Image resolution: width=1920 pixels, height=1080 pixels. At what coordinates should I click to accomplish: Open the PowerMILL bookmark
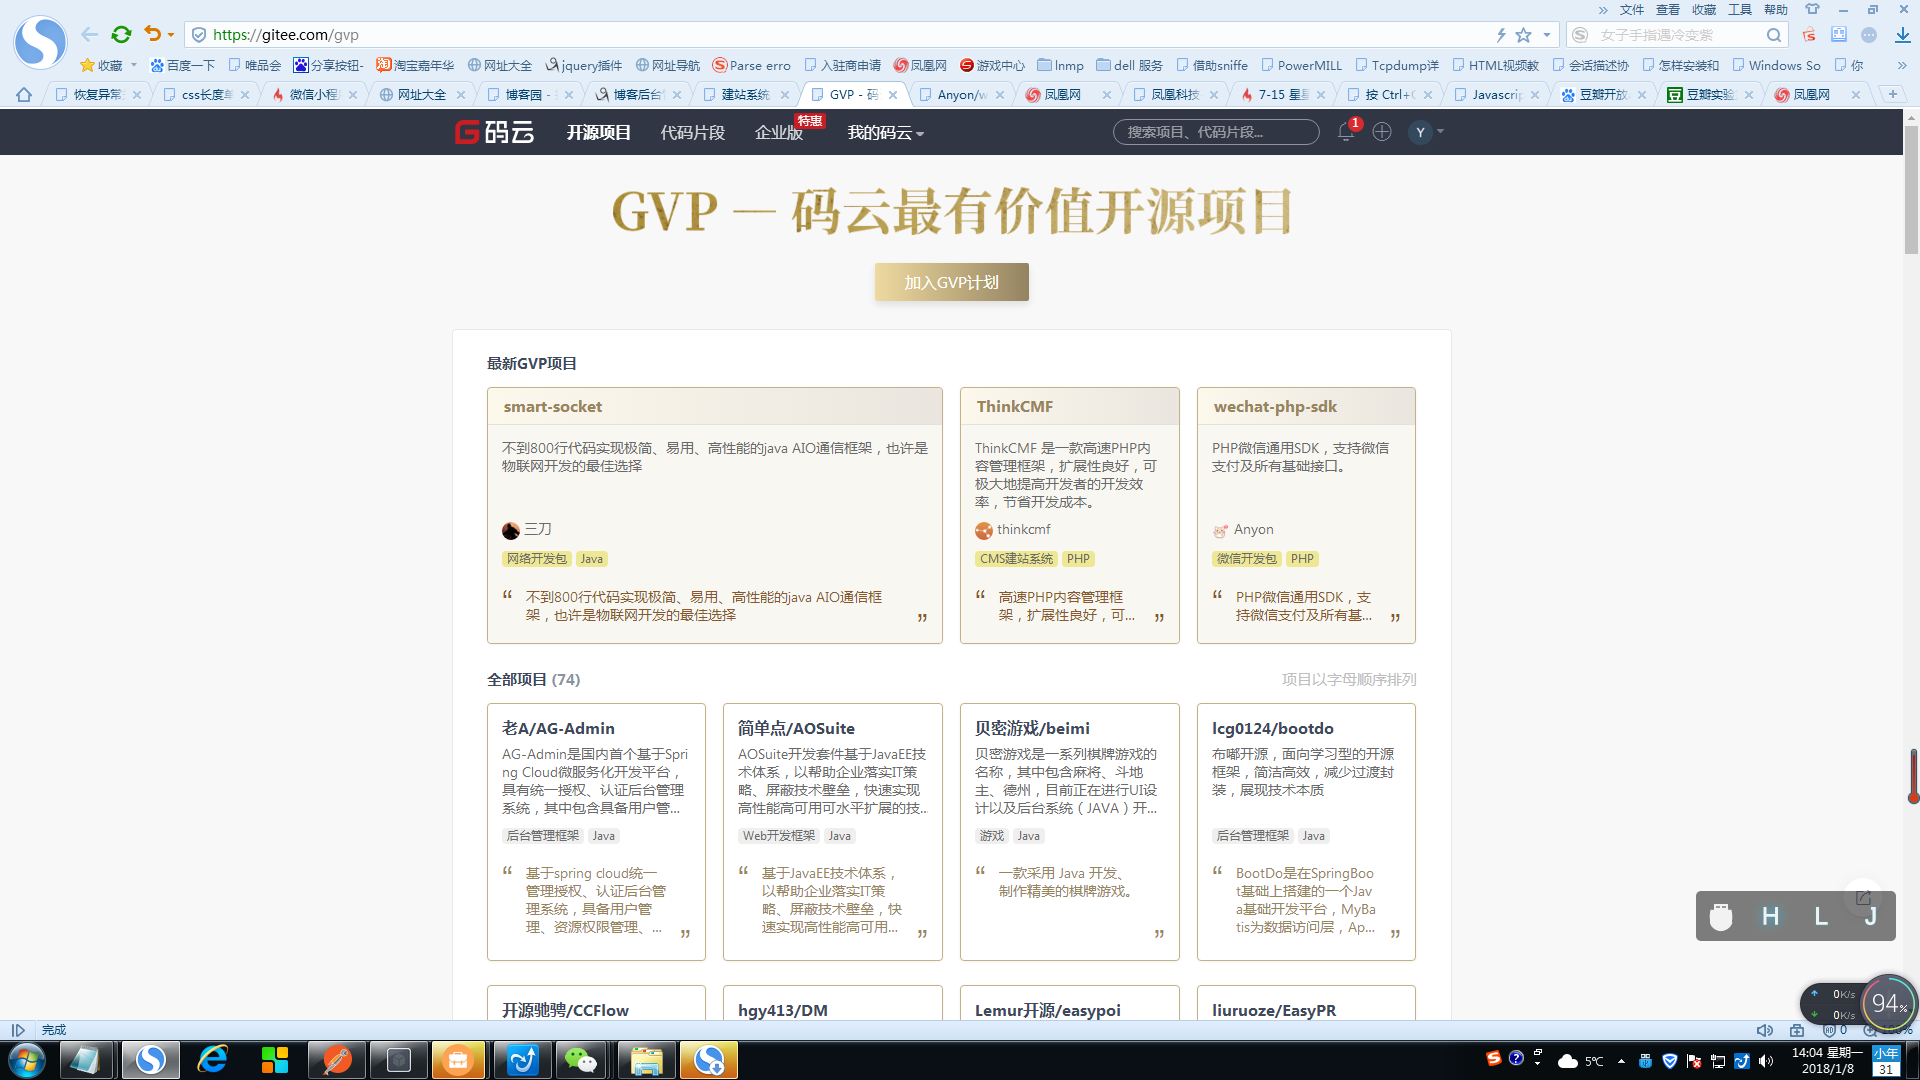tap(1302, 65)
